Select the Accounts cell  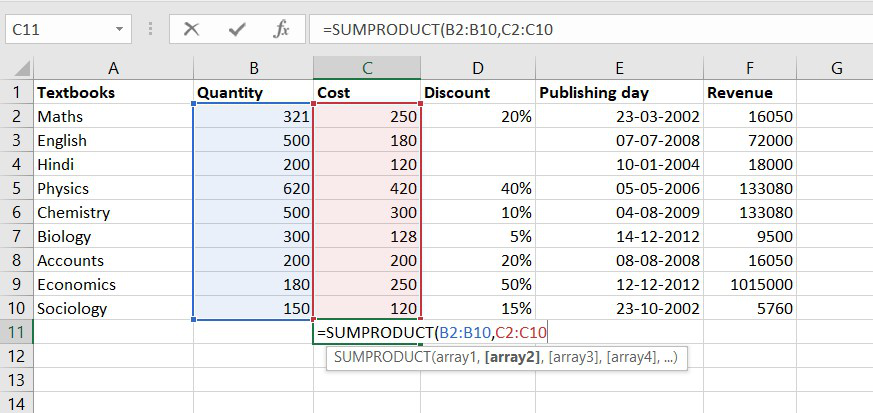pos(114,260)
